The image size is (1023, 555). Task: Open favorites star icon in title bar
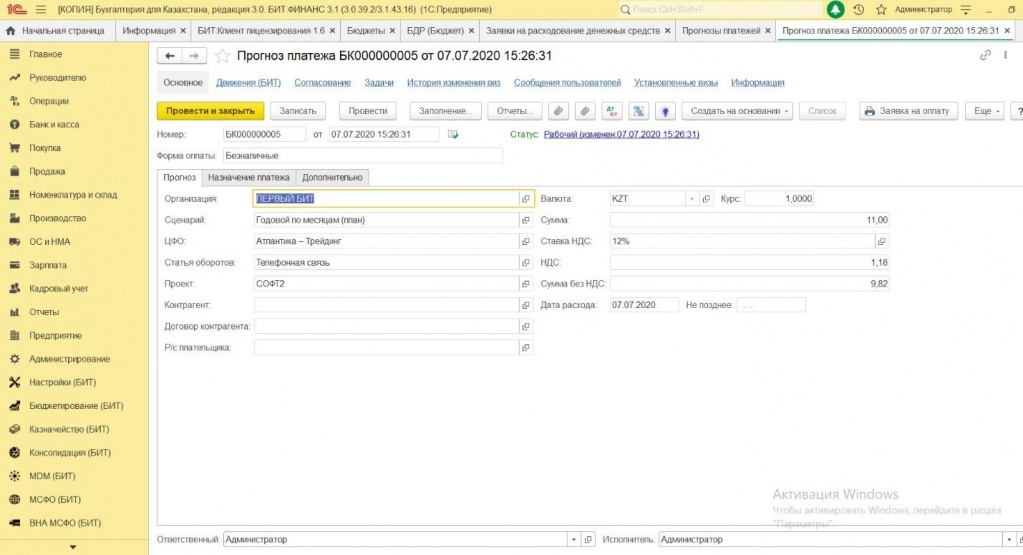(x=881, y=10)
